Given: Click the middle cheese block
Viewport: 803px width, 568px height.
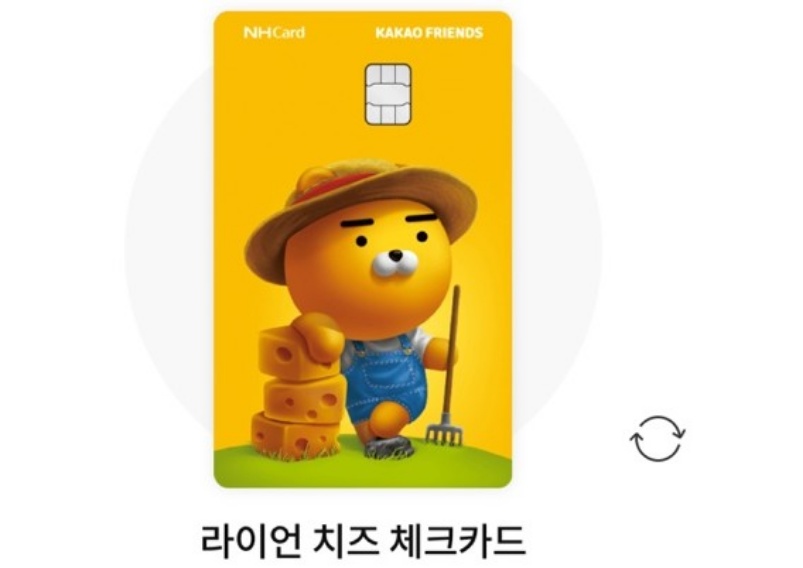Looking at the screenshot, I should tap(302, 399).
